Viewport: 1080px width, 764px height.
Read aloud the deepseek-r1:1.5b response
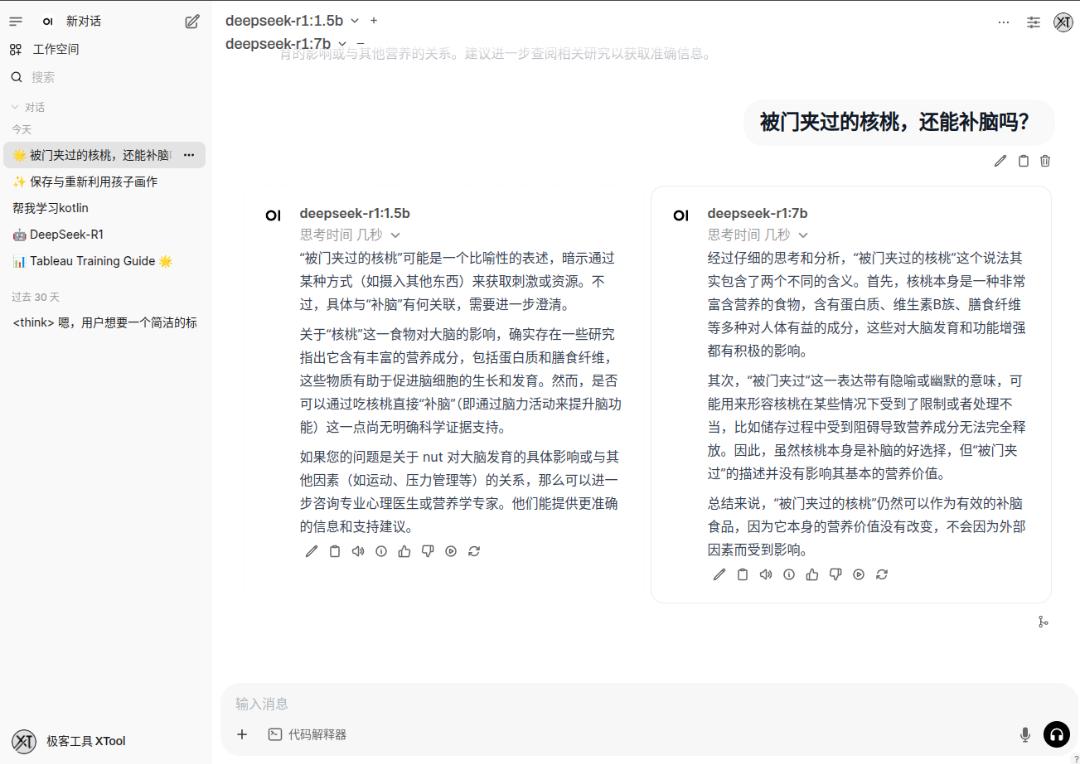click(358, 551)
